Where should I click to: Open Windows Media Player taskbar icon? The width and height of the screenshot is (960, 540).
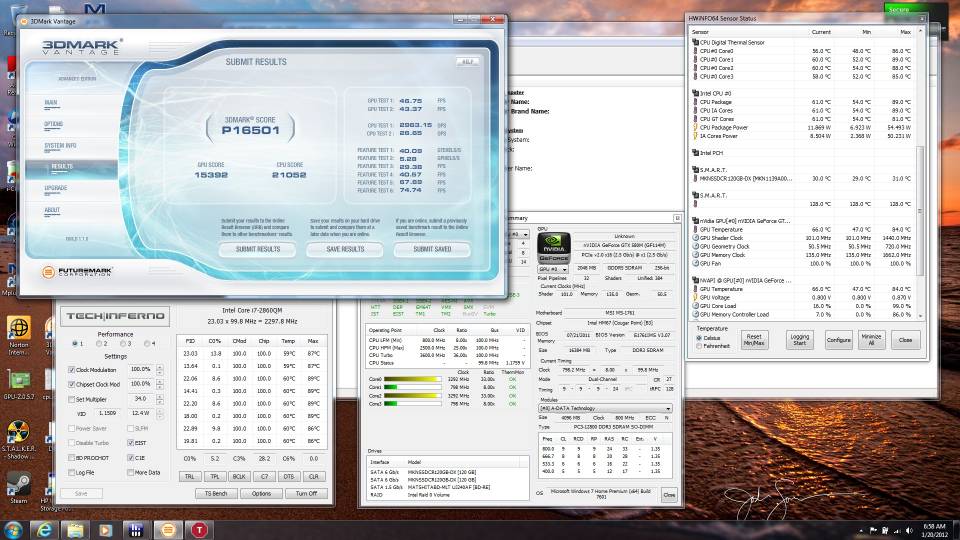(x=106, y=530)
